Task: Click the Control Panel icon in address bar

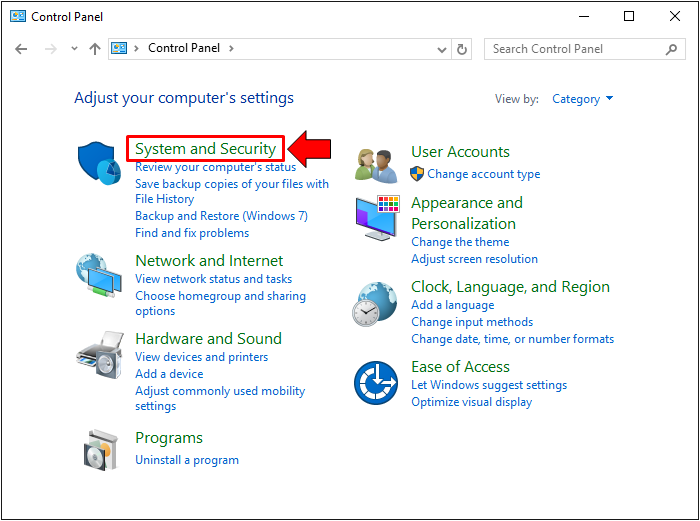Action: coord(119,48)
